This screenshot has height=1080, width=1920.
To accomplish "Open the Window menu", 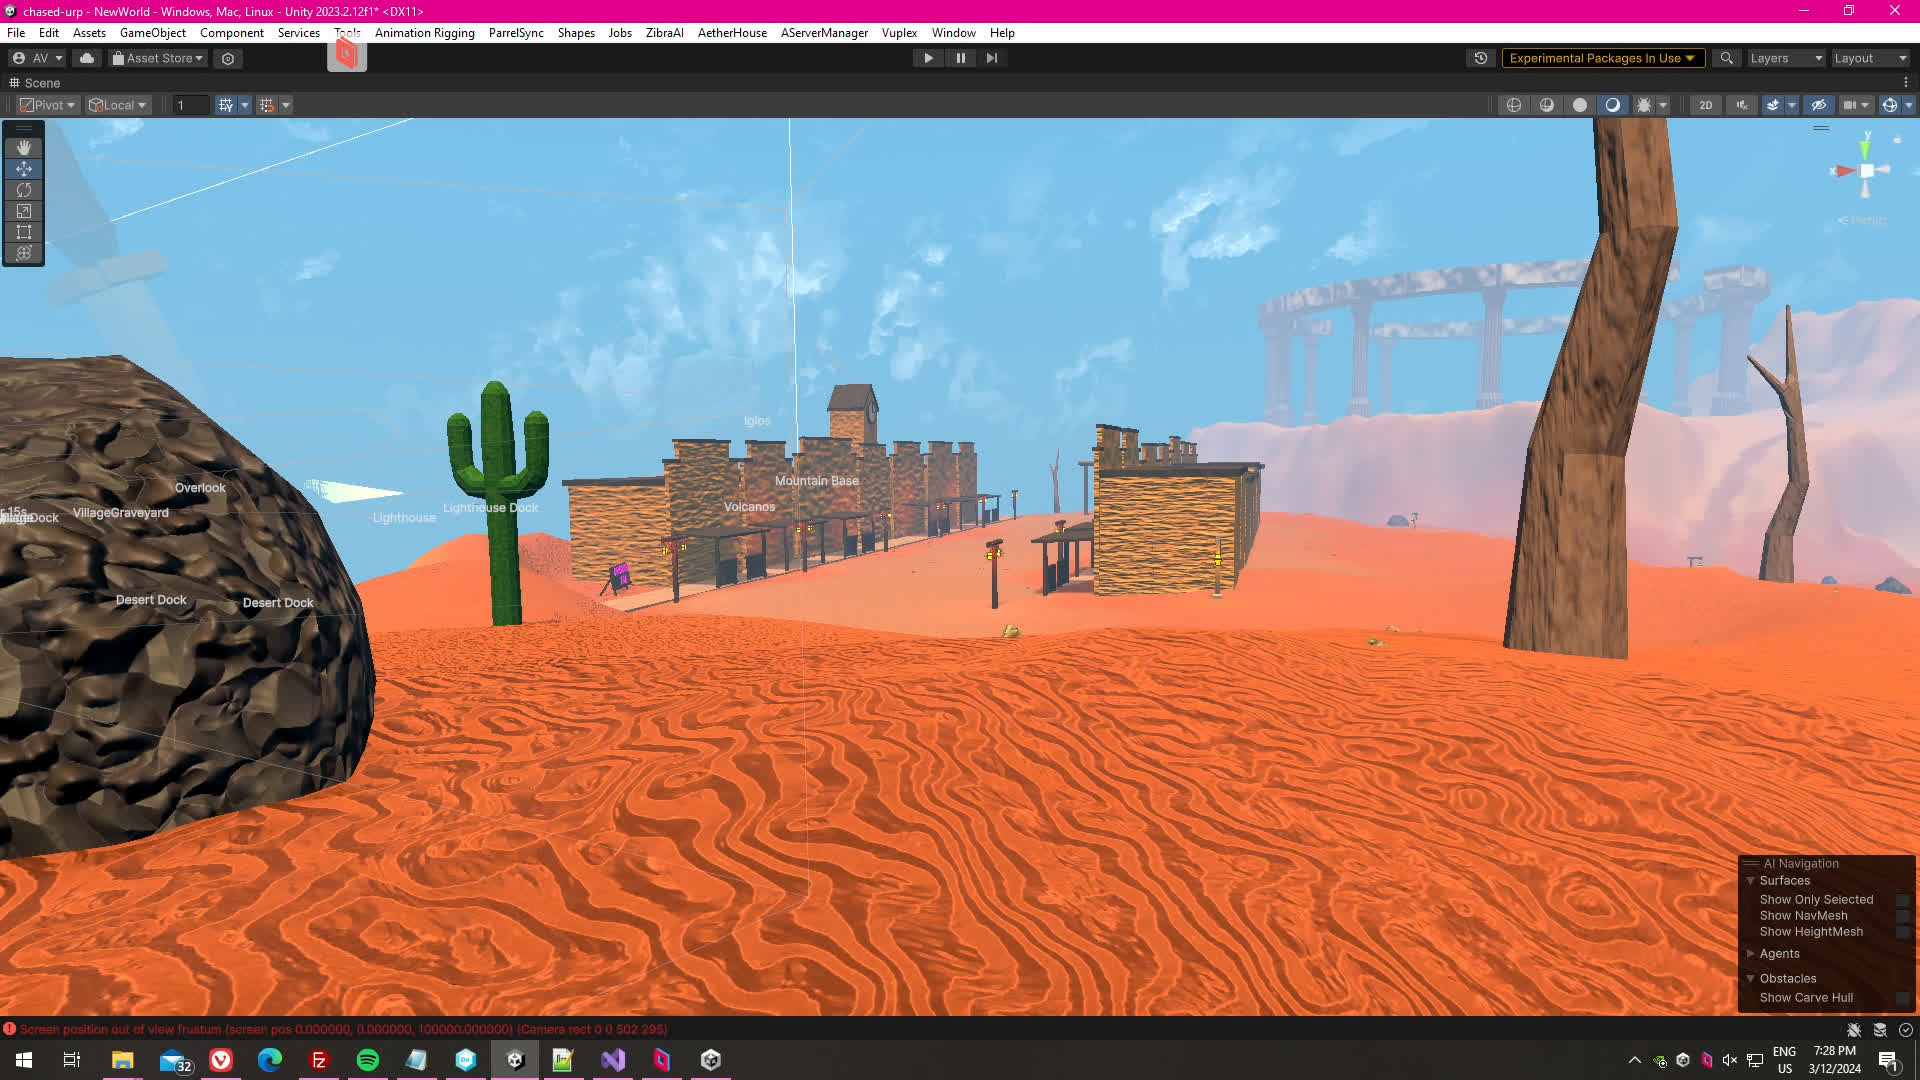I will pyautogui.click(x=953, y=33).
